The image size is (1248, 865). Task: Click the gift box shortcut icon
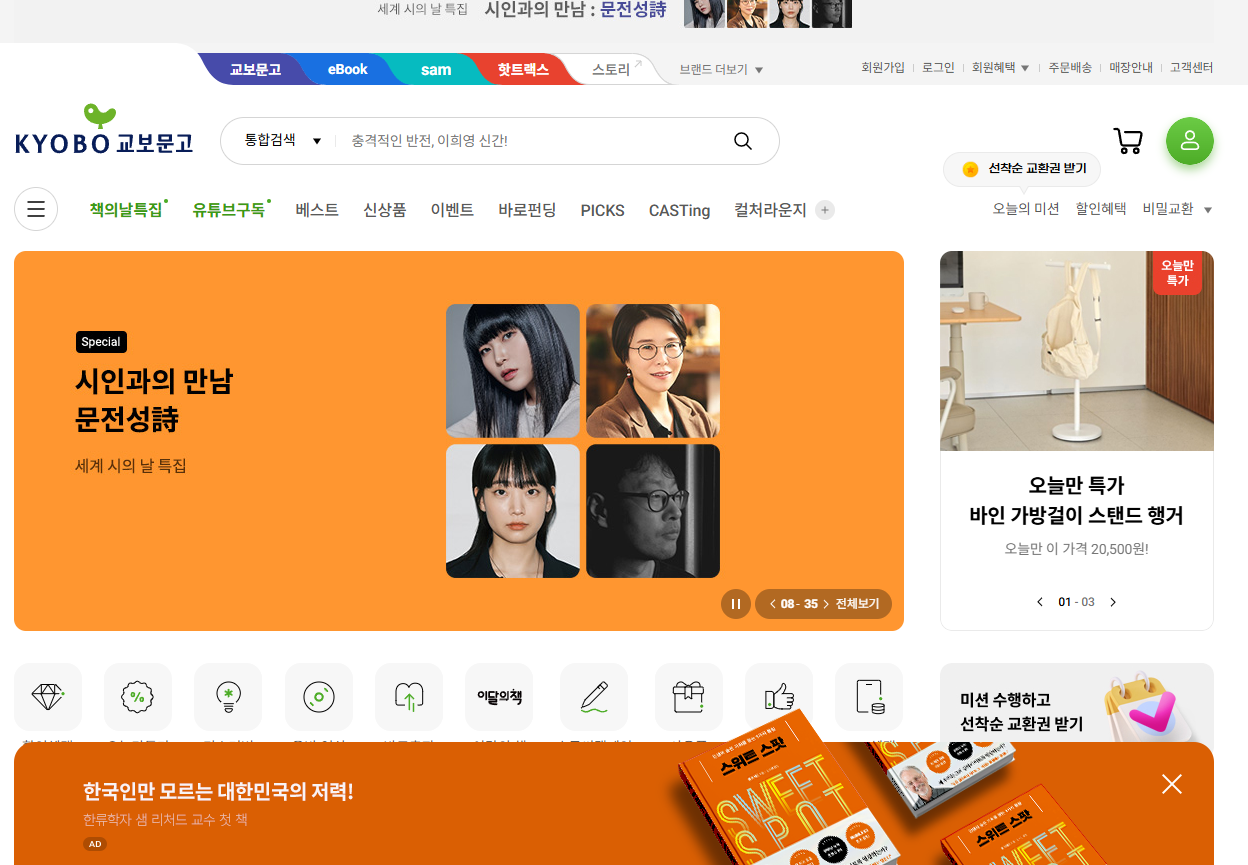[689, 697]
